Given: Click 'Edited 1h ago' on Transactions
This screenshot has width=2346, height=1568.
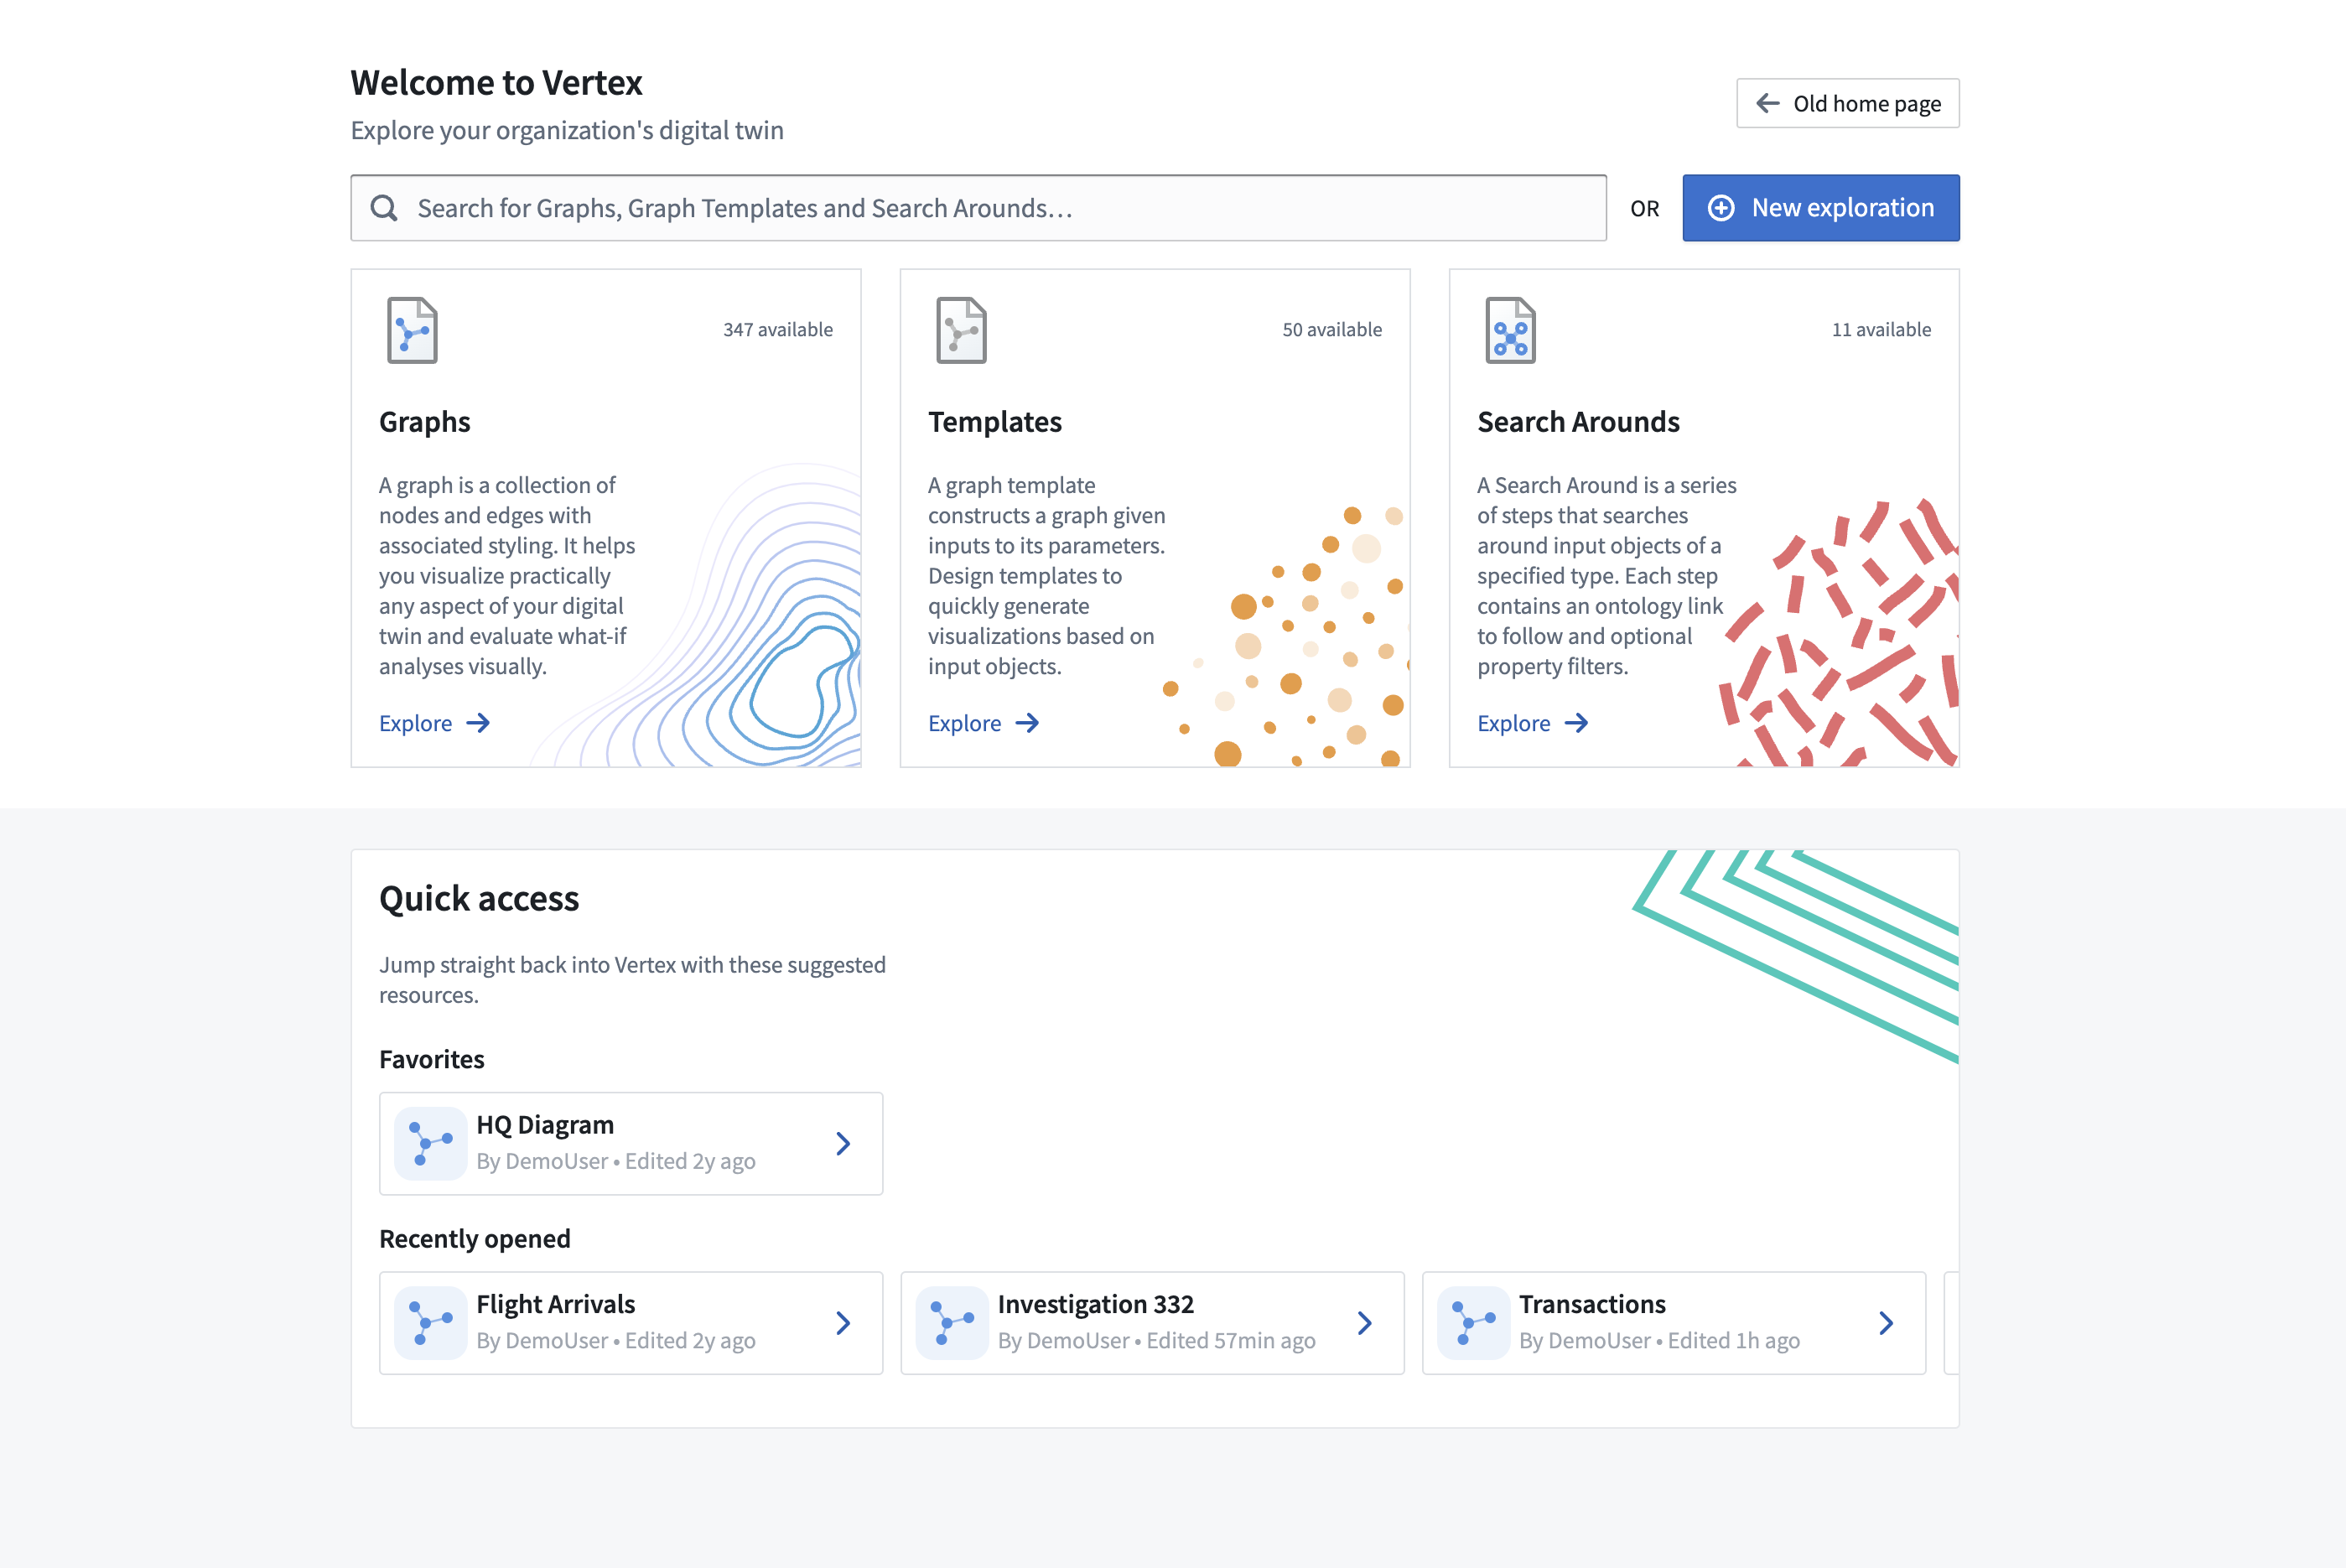Looking at the screenshot, I should click(1733, 1341).
